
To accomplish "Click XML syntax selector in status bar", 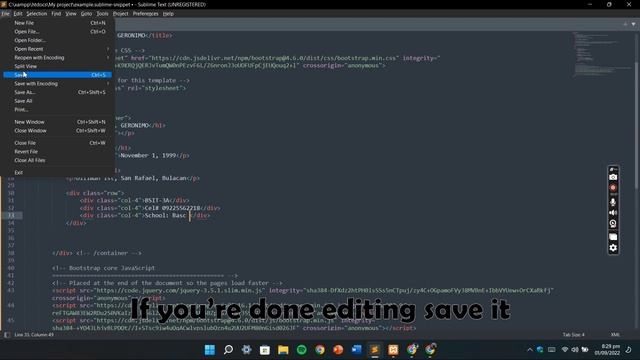I will pos(615,335).
